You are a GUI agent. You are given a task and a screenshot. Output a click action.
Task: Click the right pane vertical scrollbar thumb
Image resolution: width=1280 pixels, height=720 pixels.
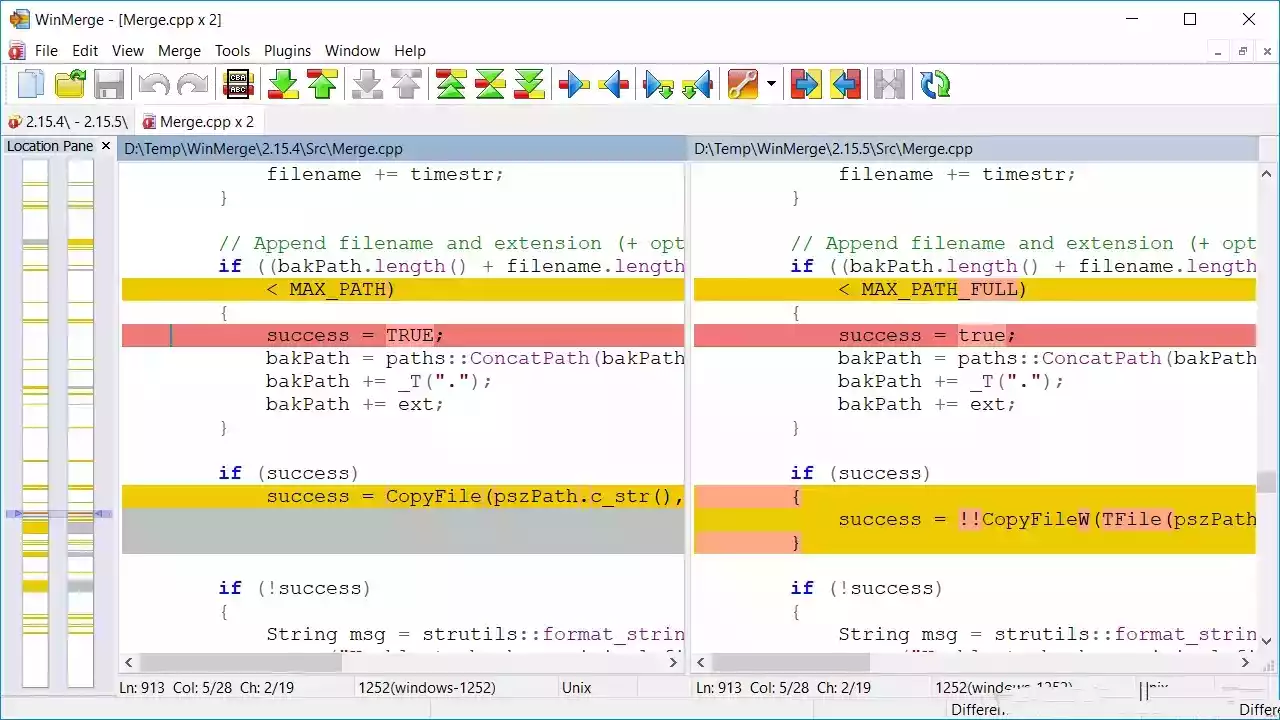coord(1267,482)
